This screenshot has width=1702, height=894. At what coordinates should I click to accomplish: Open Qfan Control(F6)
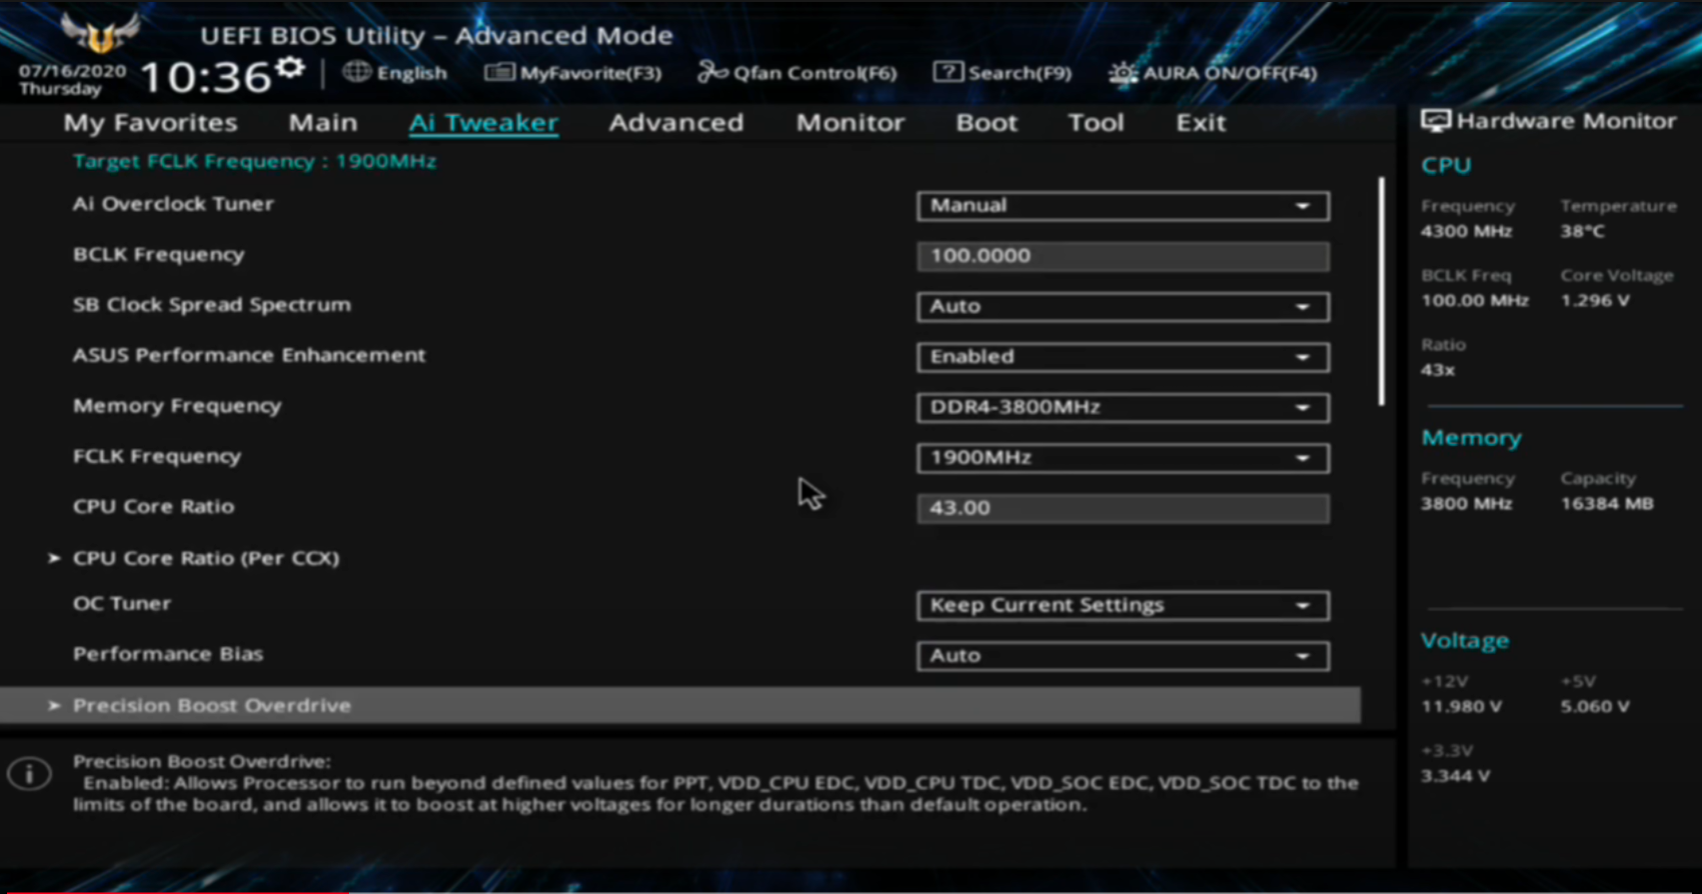[x=797, y=72]
